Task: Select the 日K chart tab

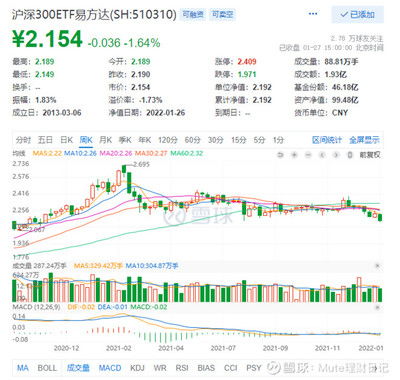Action: [66, 140]
